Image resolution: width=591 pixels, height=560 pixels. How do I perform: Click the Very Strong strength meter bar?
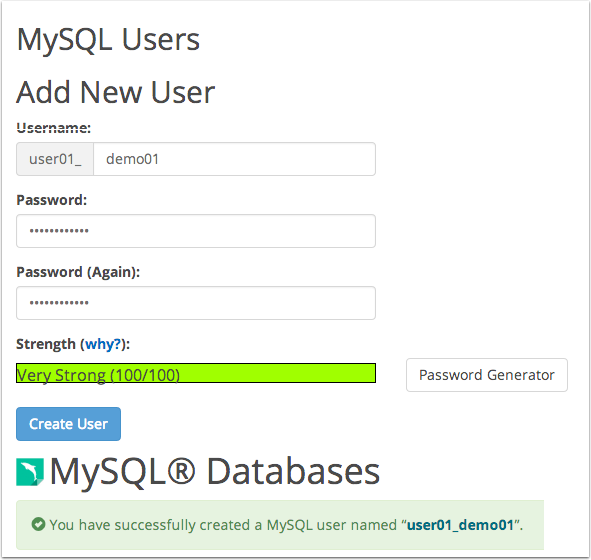196,373
